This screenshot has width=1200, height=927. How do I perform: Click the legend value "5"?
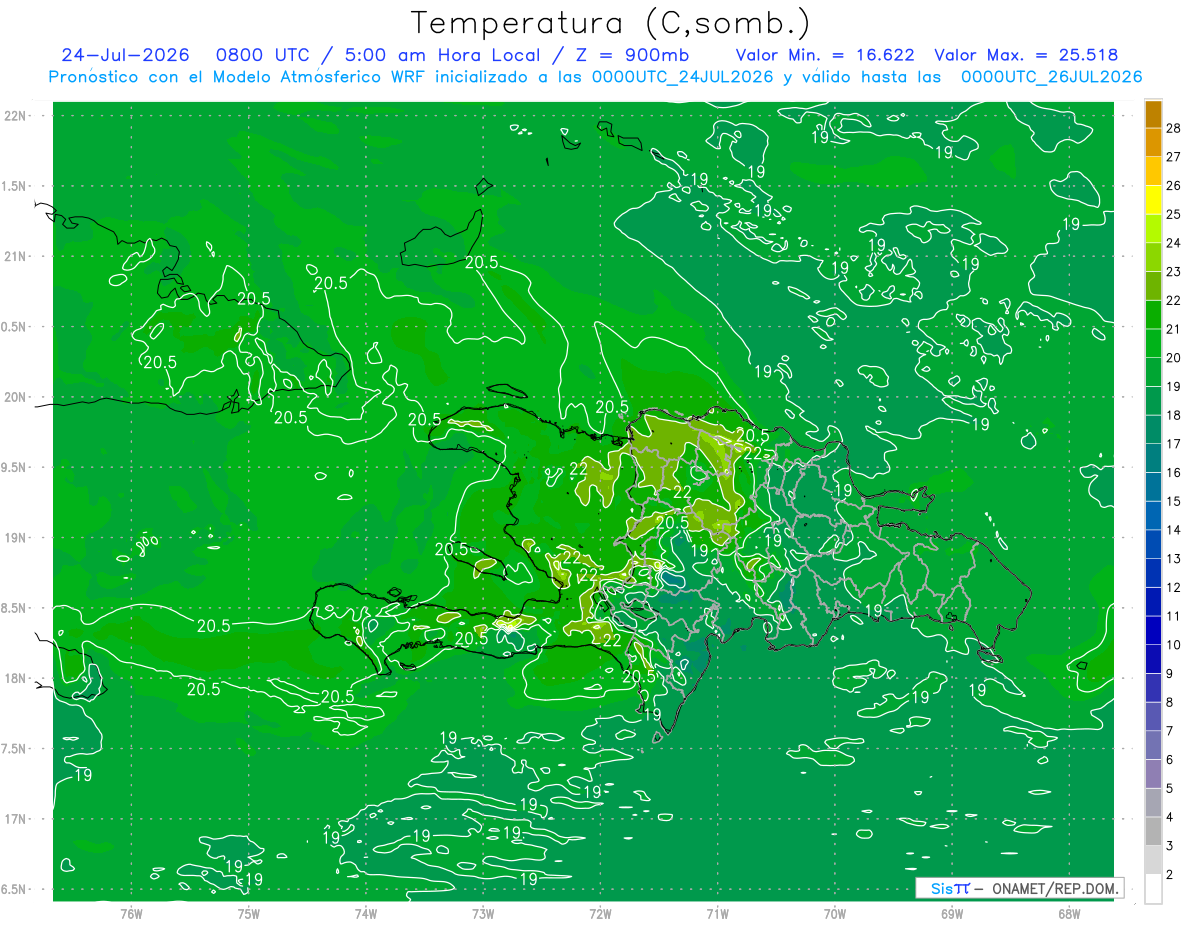(1170, 788)
